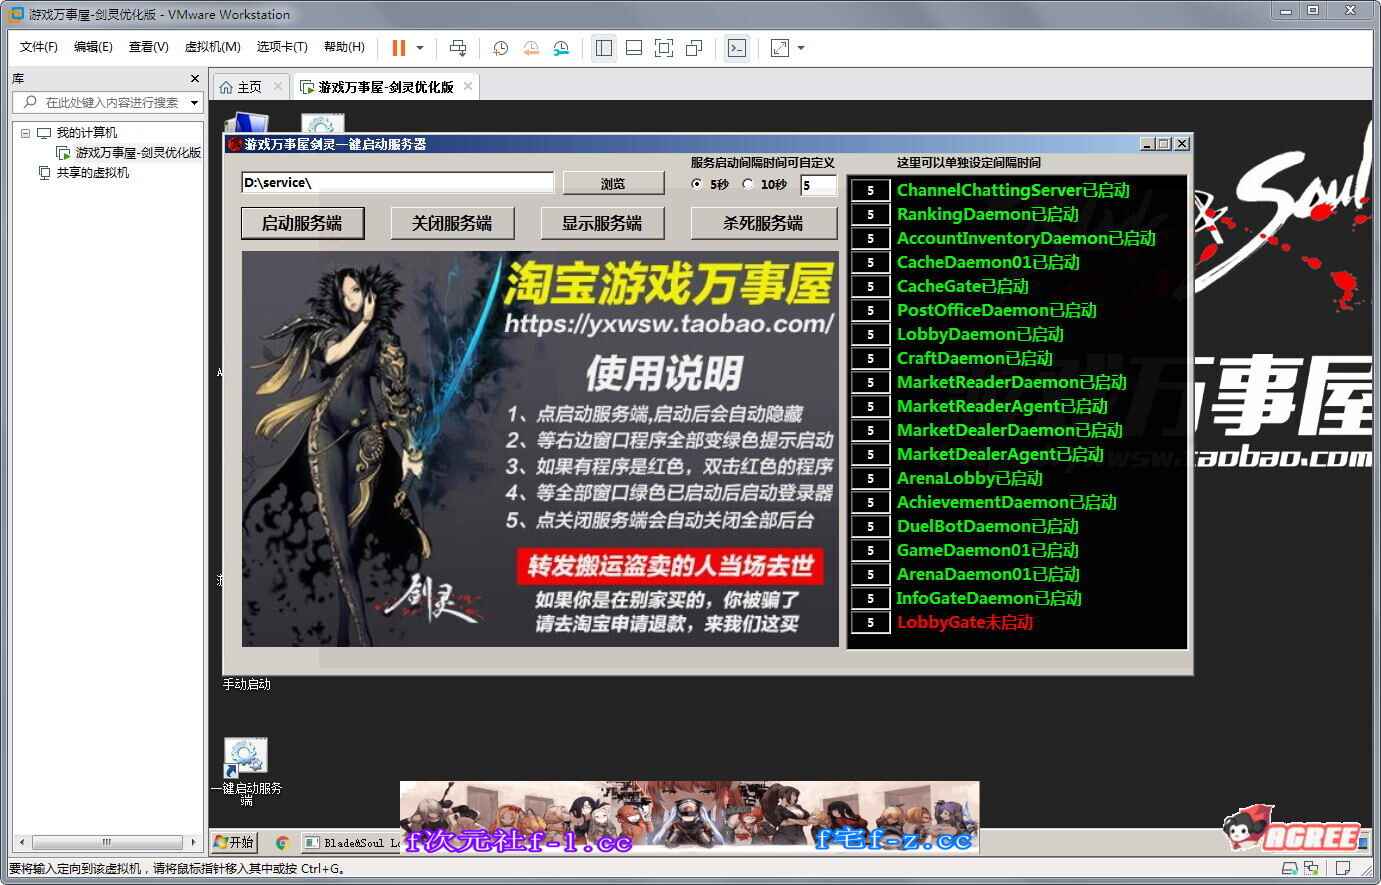Click the interval value field showing 5
The width and height of the screenshot is (1381, 885).
pyautogui.click(x=817, y=184)
